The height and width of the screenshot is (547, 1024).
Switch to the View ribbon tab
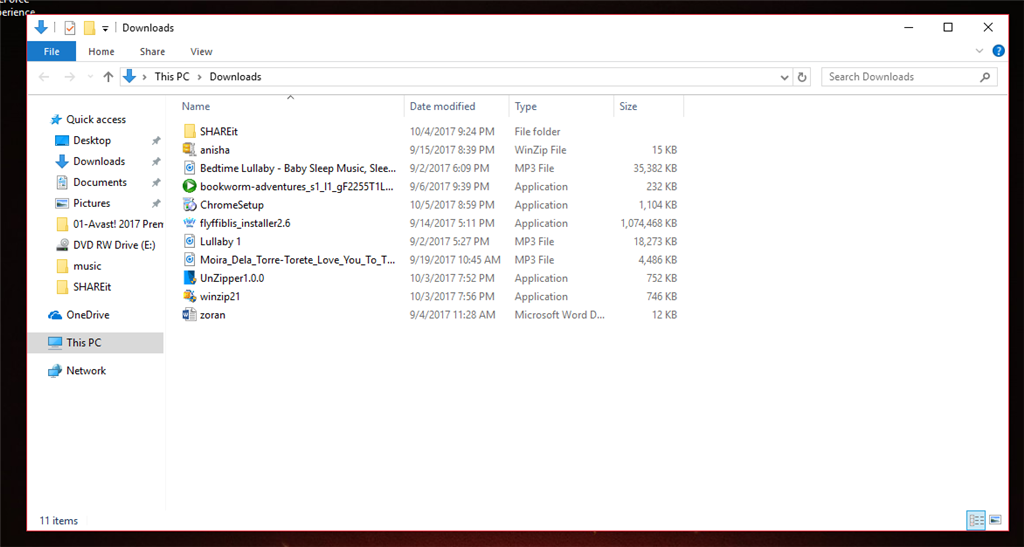pos(201,52)
